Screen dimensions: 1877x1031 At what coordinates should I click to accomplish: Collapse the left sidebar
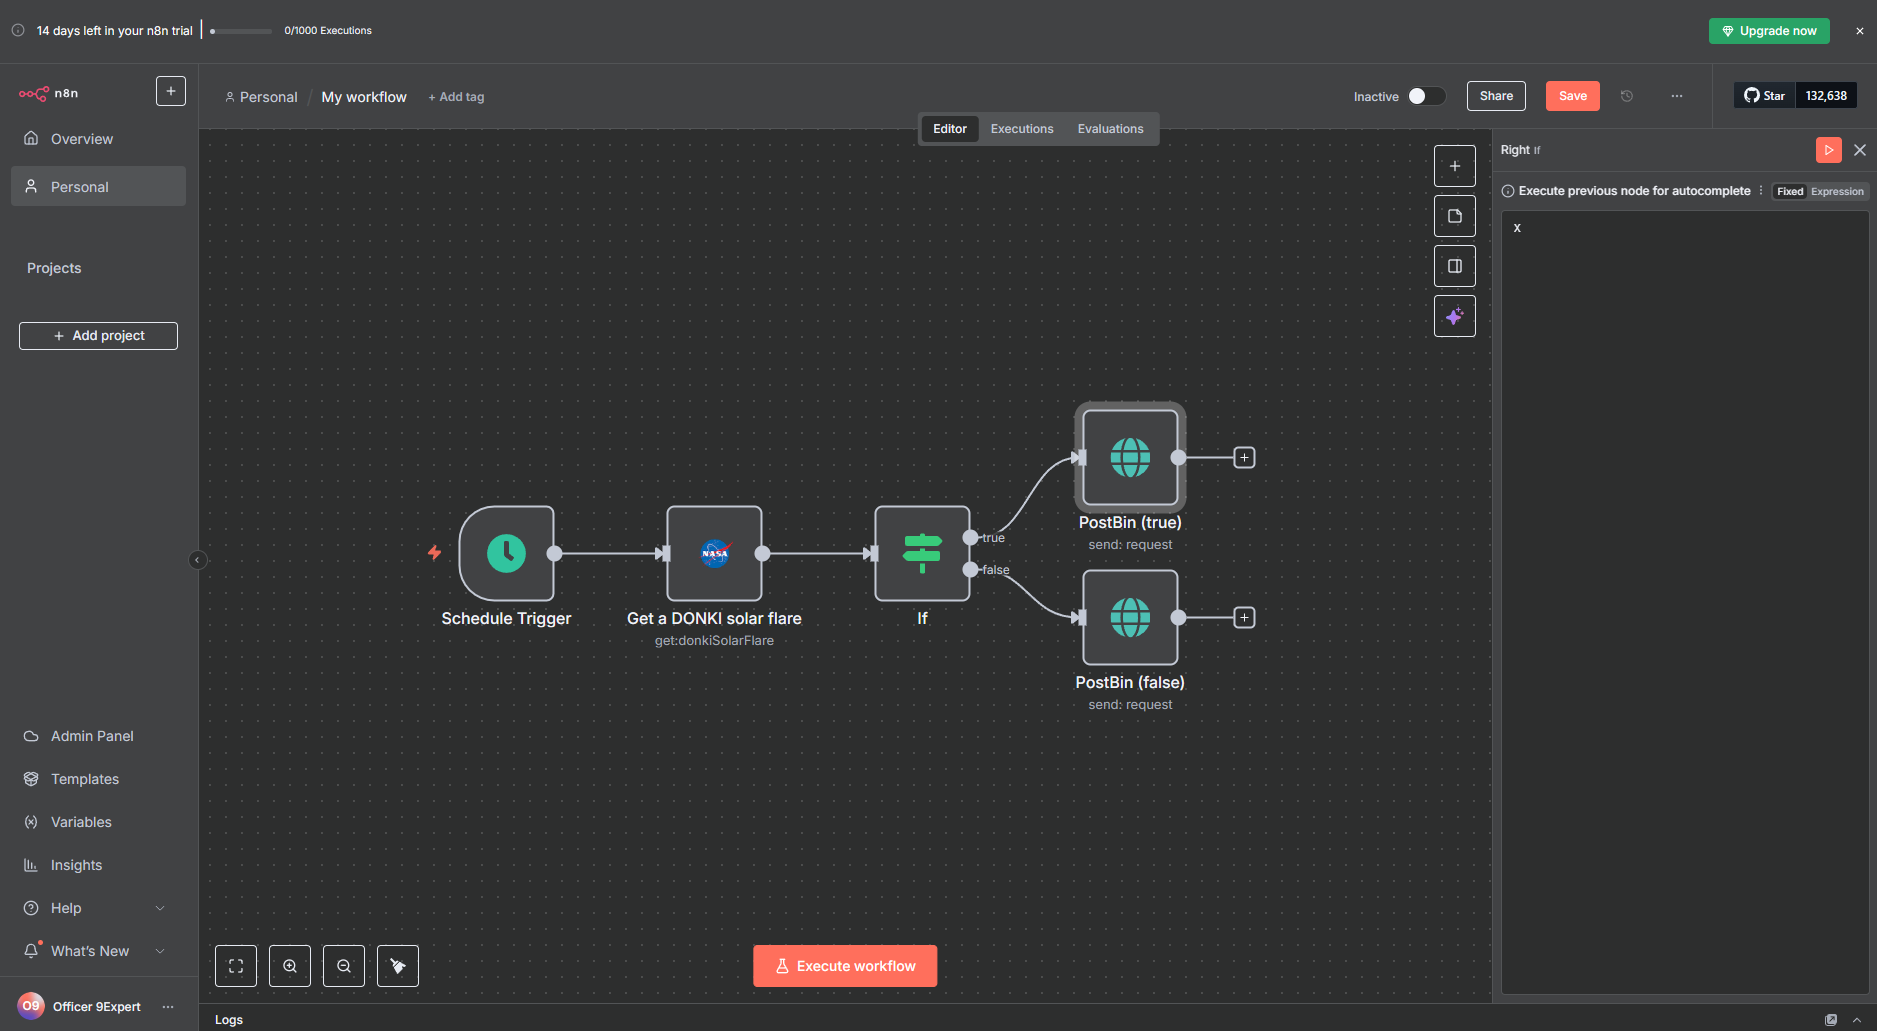pyautogui.click(x=197, y=560)
